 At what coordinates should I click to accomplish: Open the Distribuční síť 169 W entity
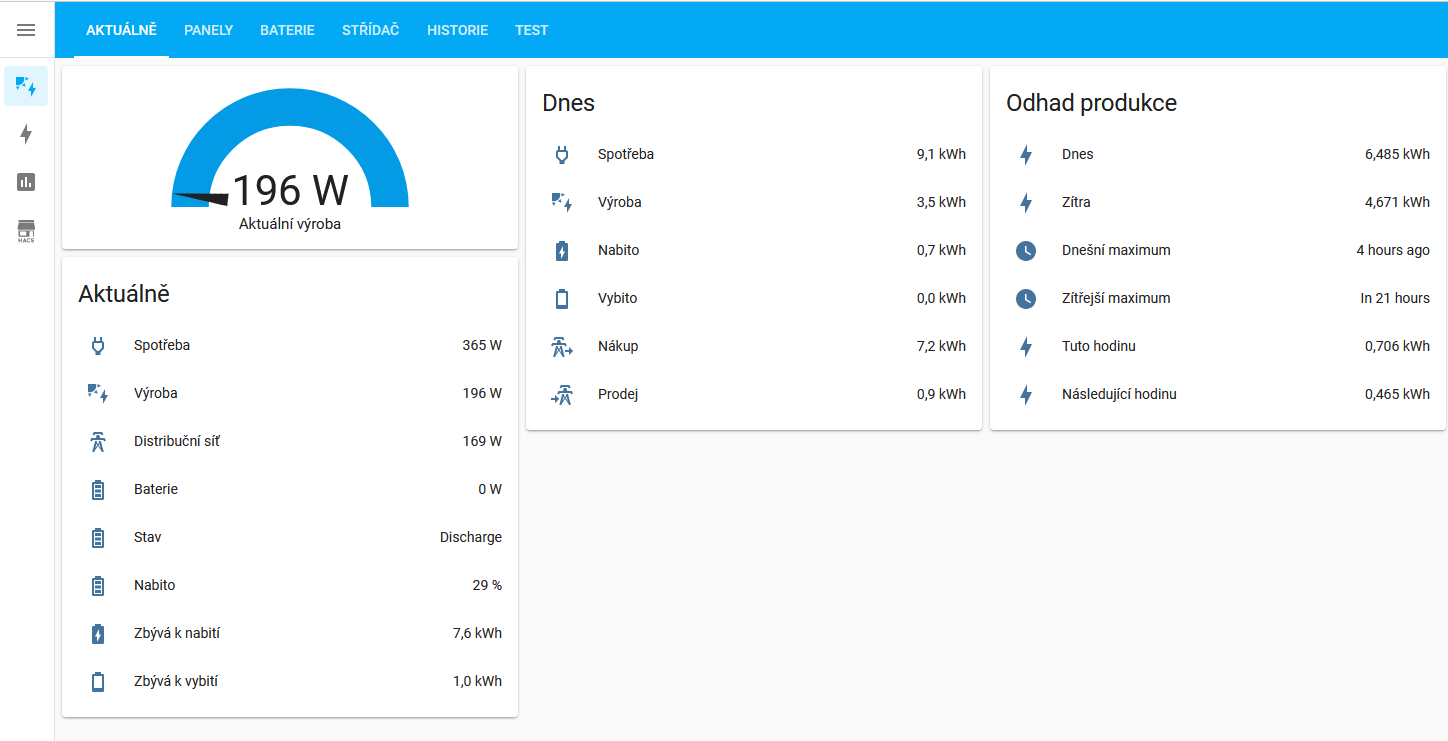pos(290,442)
